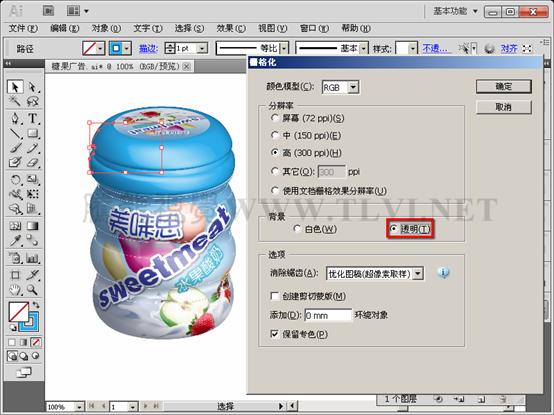Image resolution: width=554 pixels, height=415 pixels.
Task: Select the Pen tool
Action: 15,118
